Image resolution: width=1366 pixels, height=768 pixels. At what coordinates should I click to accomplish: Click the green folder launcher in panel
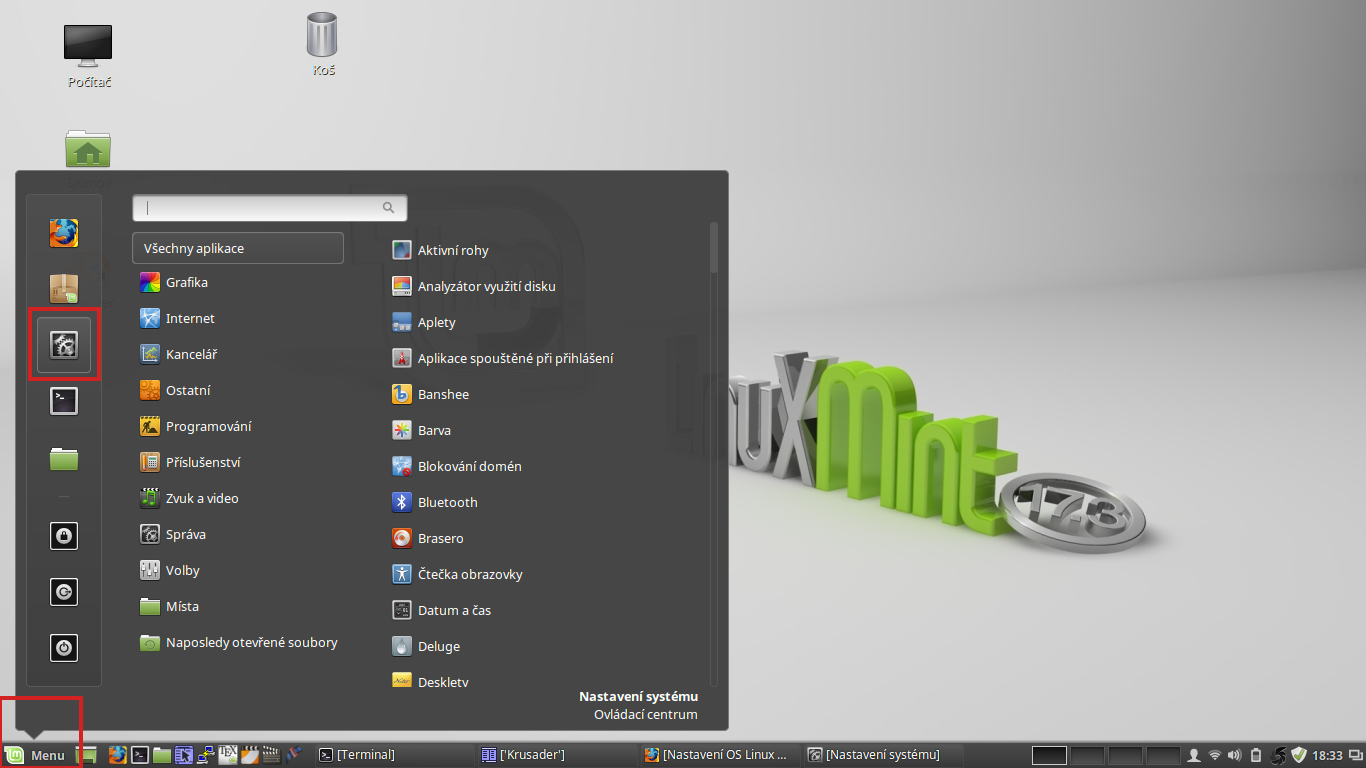(162, 755)
